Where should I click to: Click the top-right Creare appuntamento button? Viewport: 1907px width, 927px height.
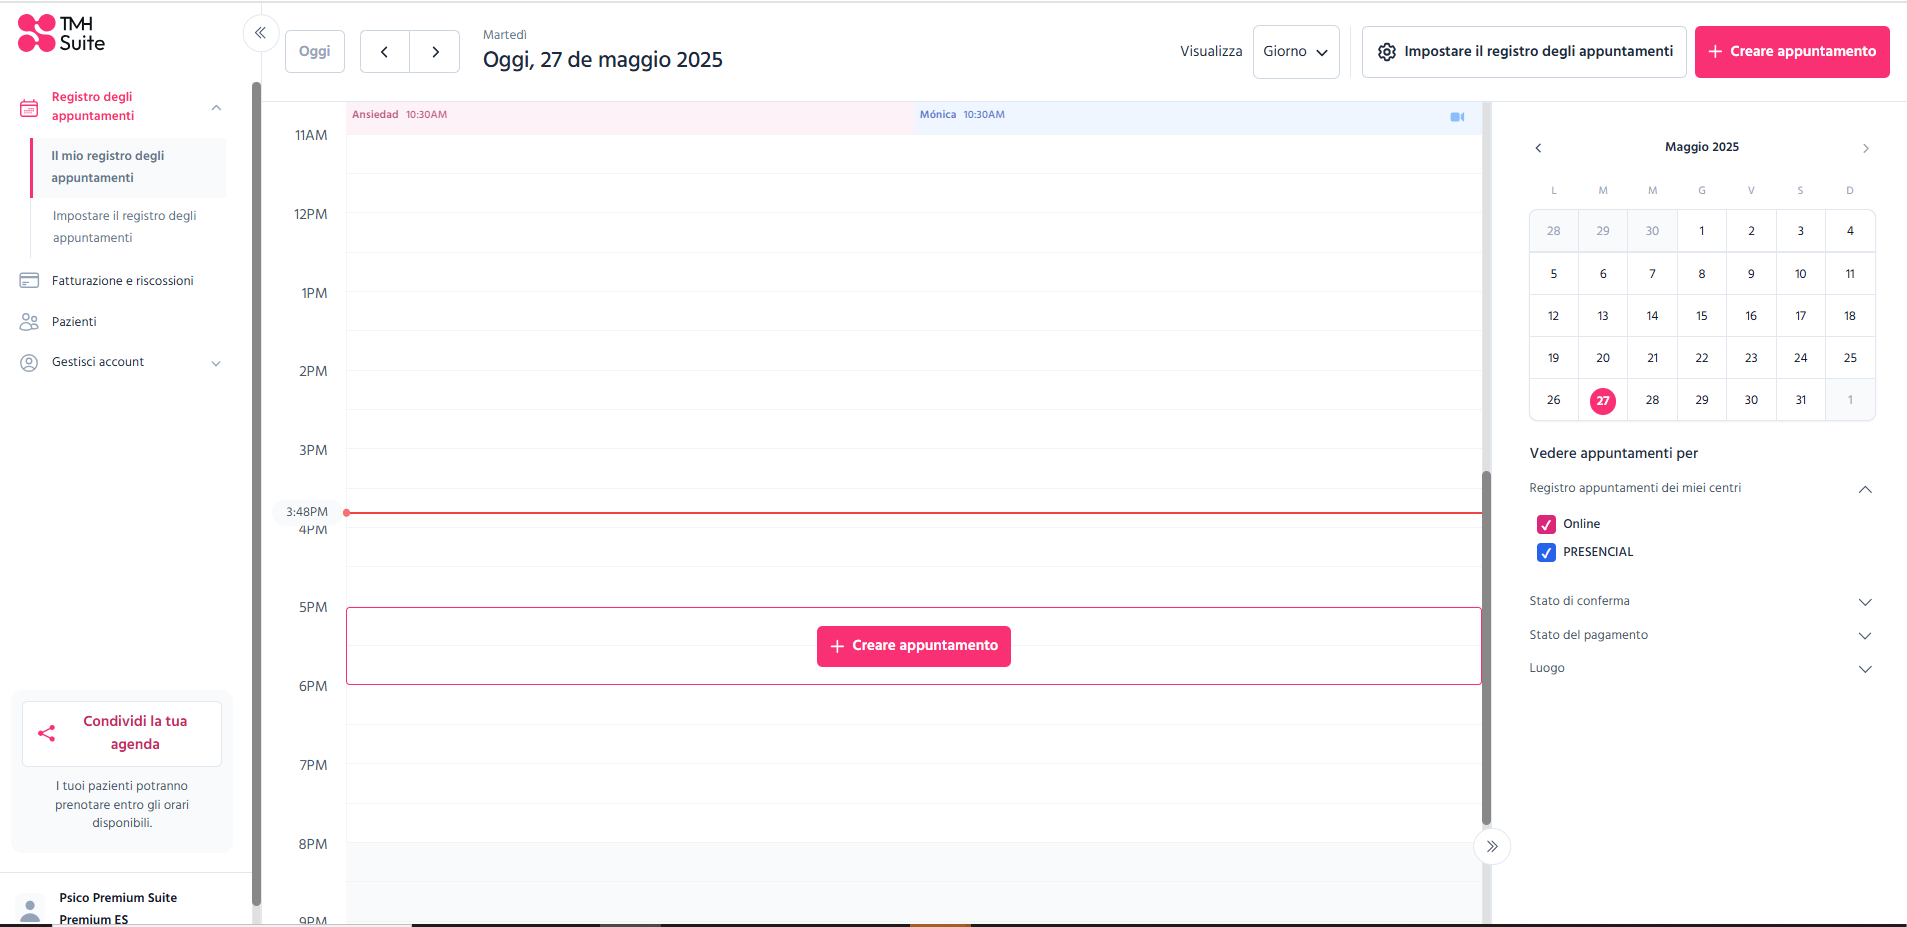point(1791,52)
